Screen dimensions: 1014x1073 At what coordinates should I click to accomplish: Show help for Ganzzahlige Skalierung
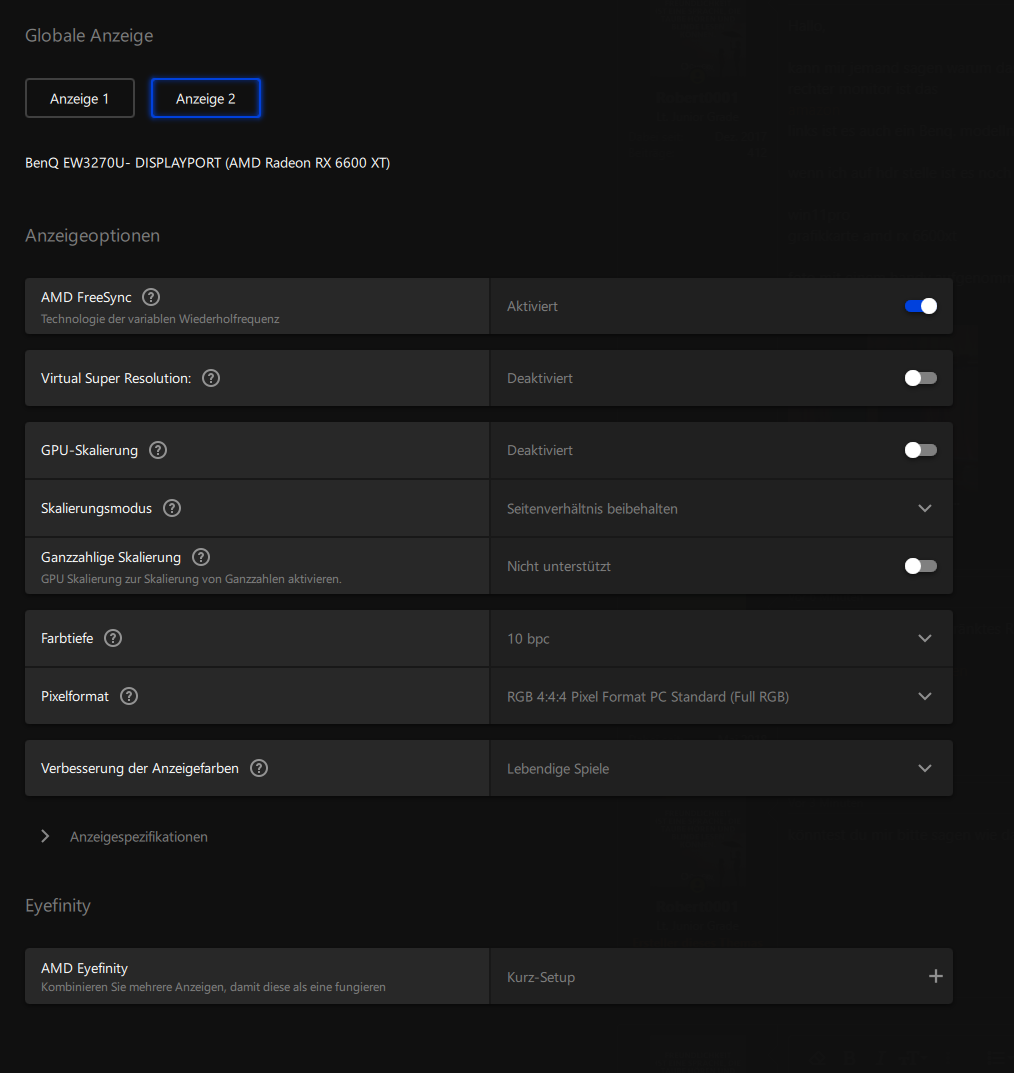201,557
